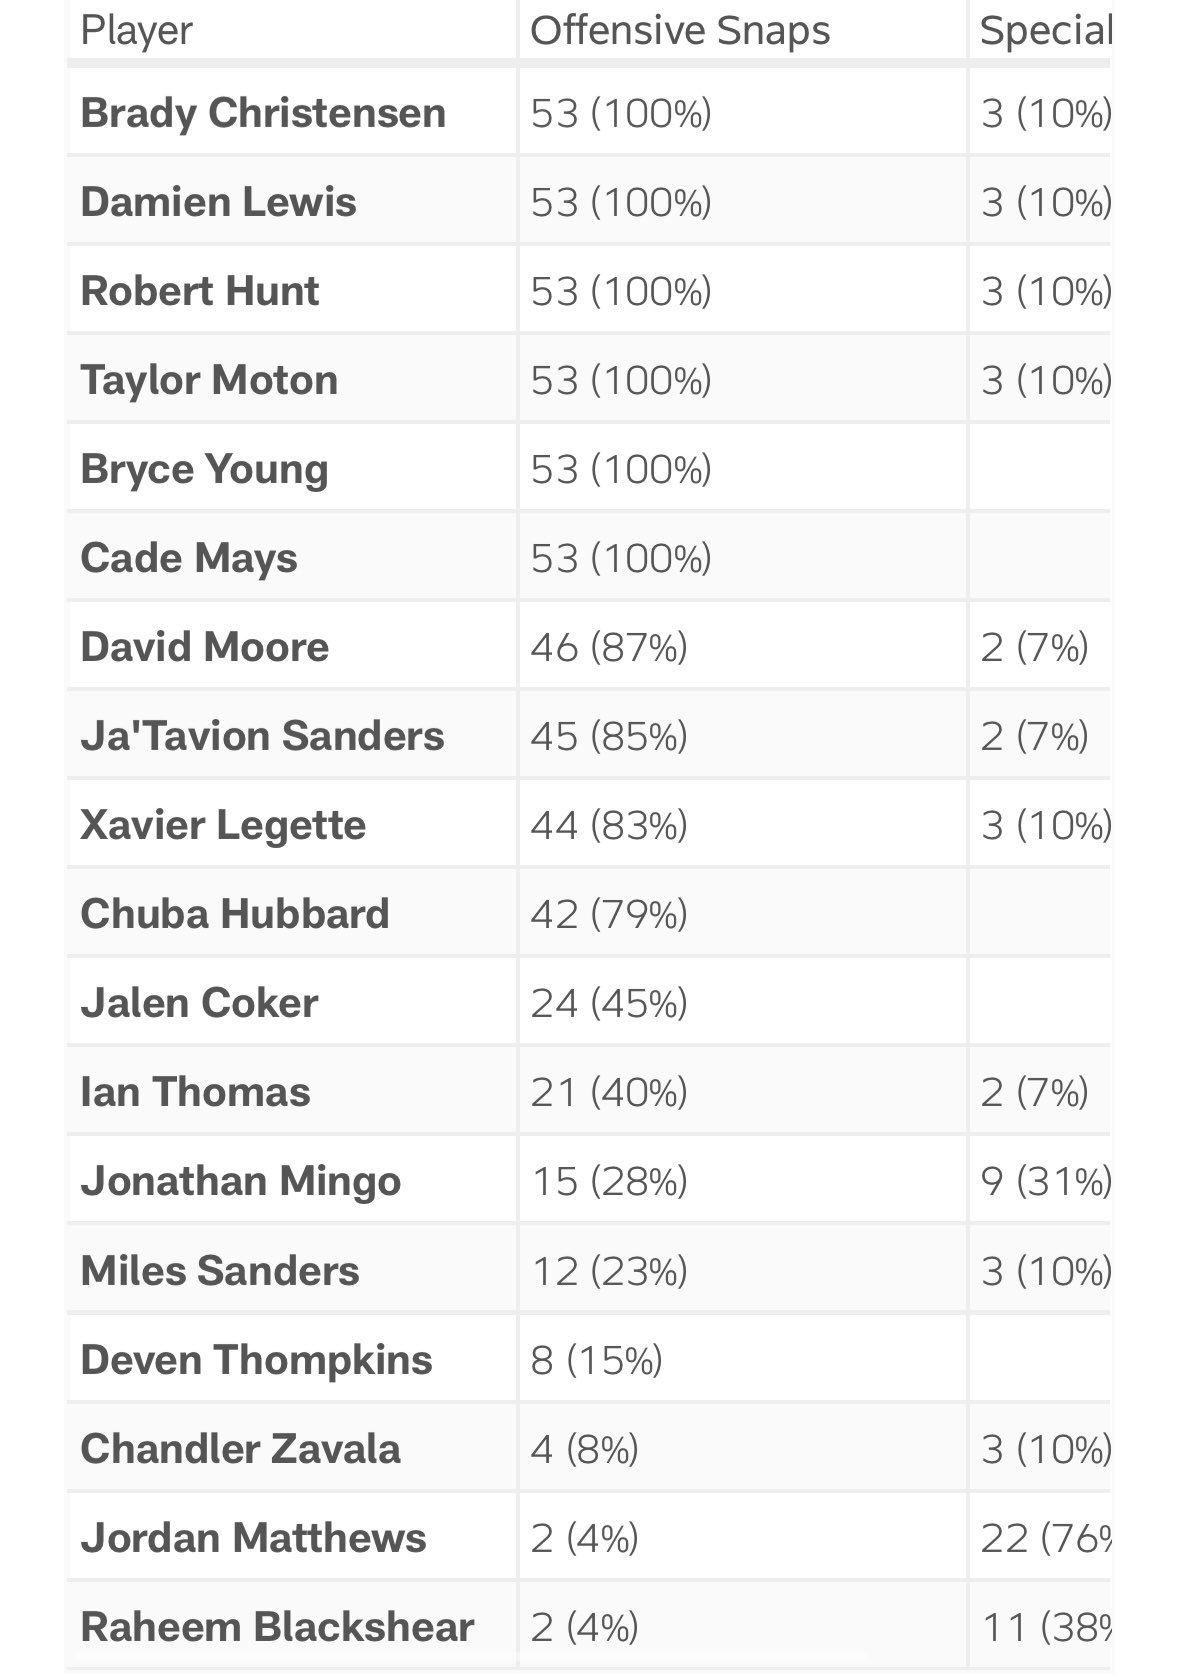Image resolution: width=1179 pixels, height=1677 pixels.
Task: Open David Moore player name
Action: (x=205, y=646)
